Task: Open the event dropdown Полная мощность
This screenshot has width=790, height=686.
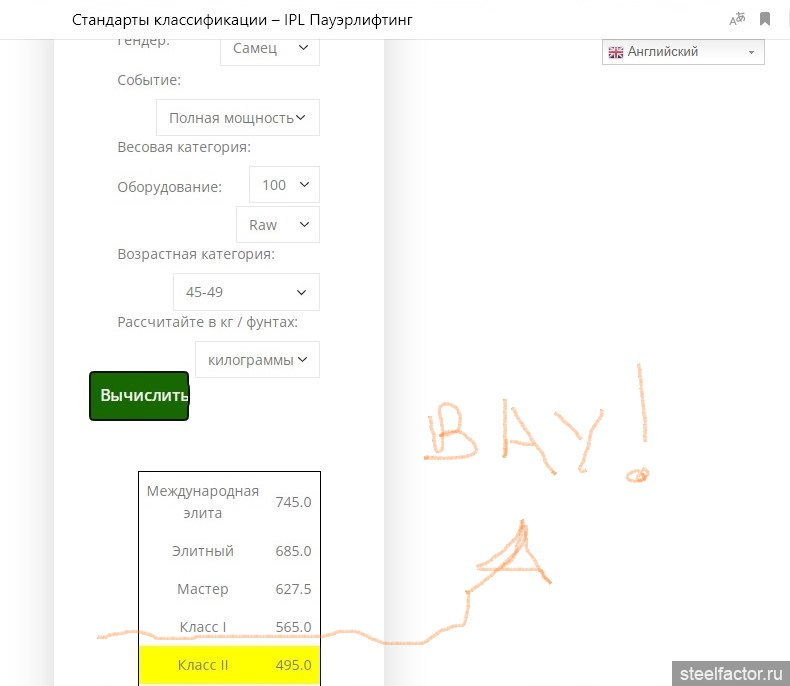Action: pyautogui.click(x=237, y=117)
